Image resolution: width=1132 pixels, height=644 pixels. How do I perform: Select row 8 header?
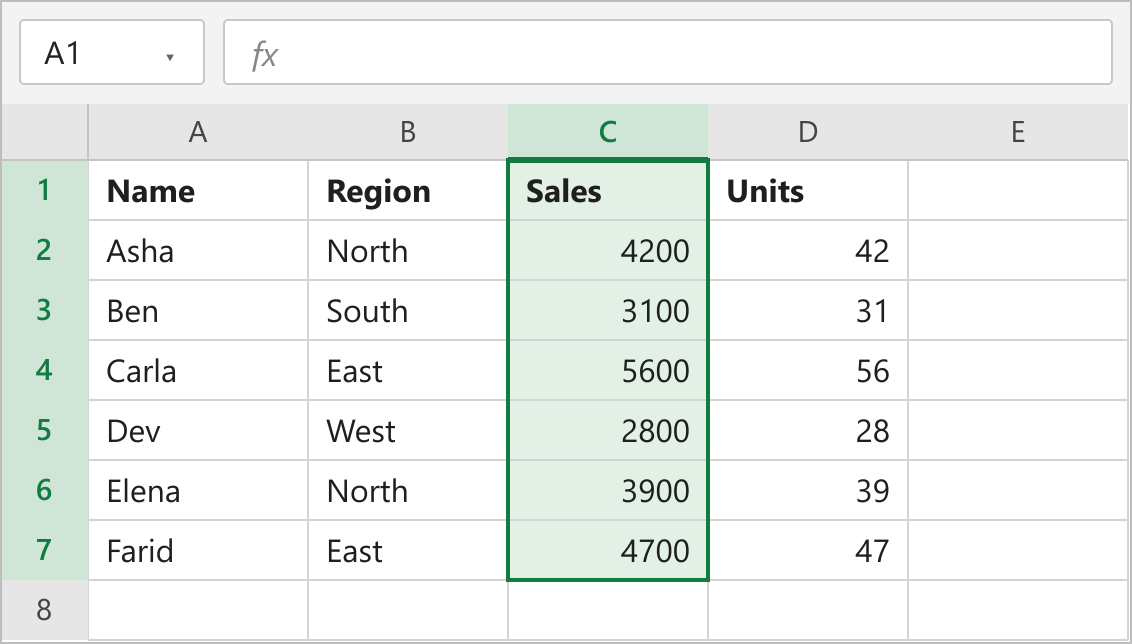click(x=45, y=609)
